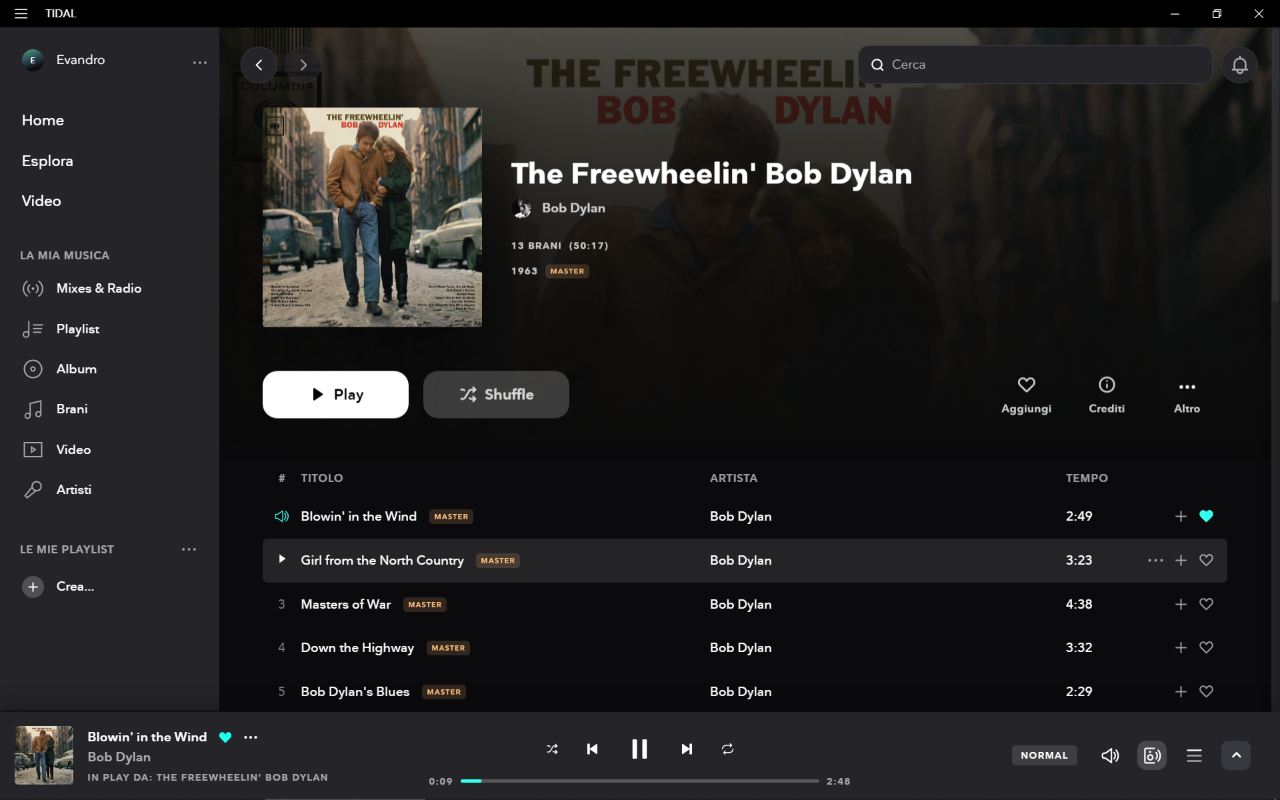
Task: Expand the now playing view chevron
Action: [1236, 755]
